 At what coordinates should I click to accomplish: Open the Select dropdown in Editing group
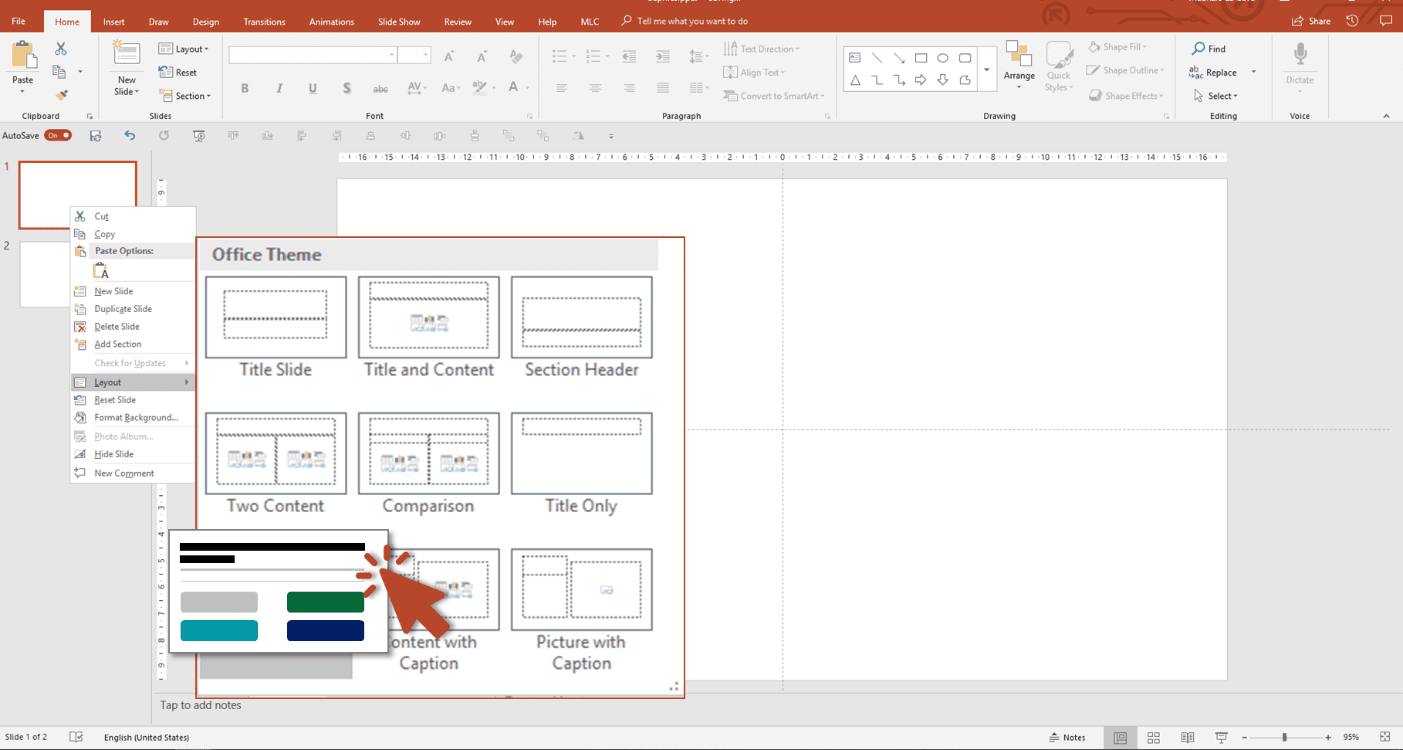click(1222, 95)
